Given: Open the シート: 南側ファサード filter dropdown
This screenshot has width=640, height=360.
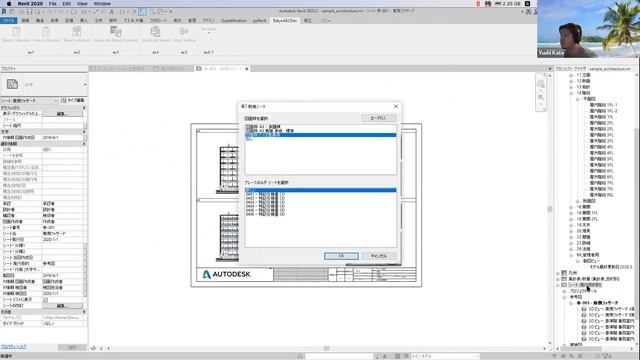Looking at the screenshot, I should pyautogui.click(x=29, y=100).
